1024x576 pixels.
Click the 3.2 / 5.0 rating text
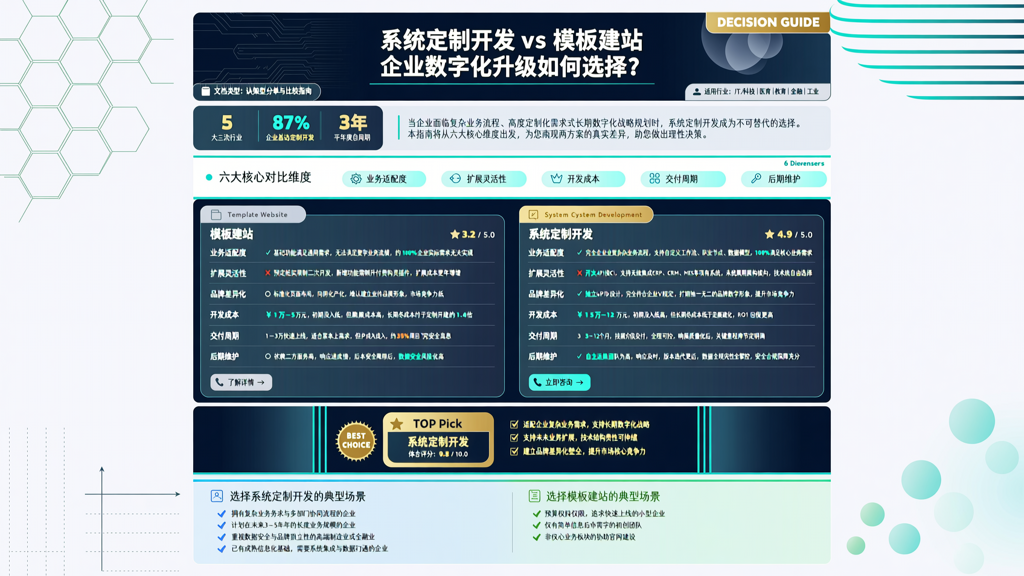coord(478,234)
